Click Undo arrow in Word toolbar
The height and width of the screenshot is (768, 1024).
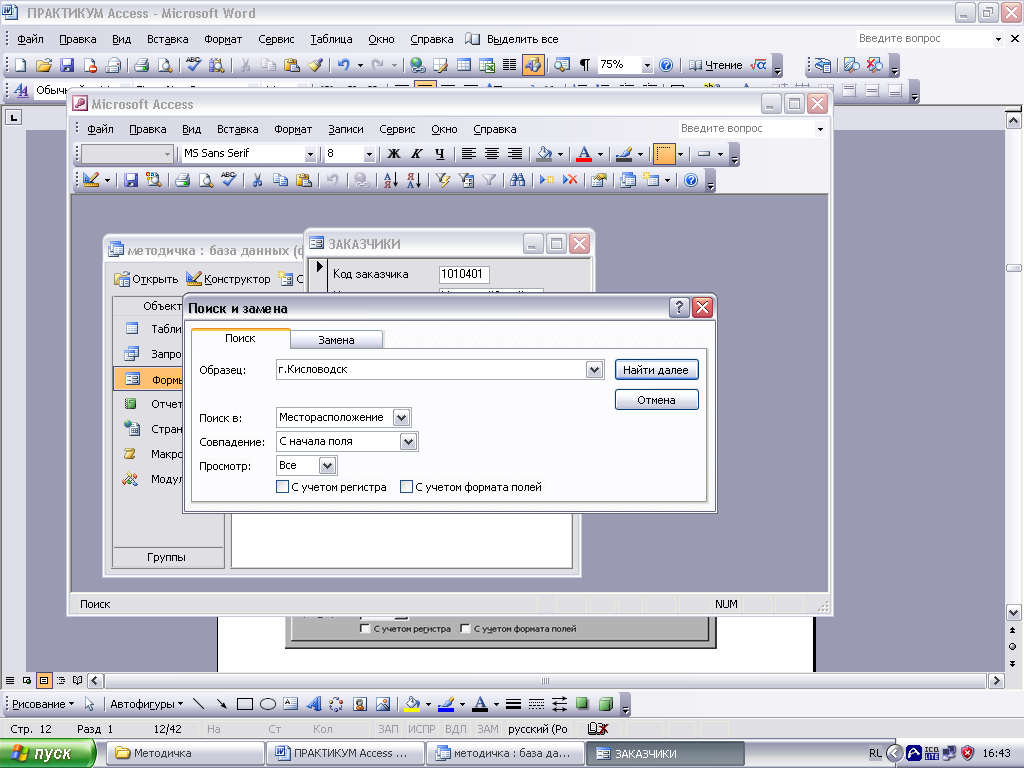click(344, 65)
